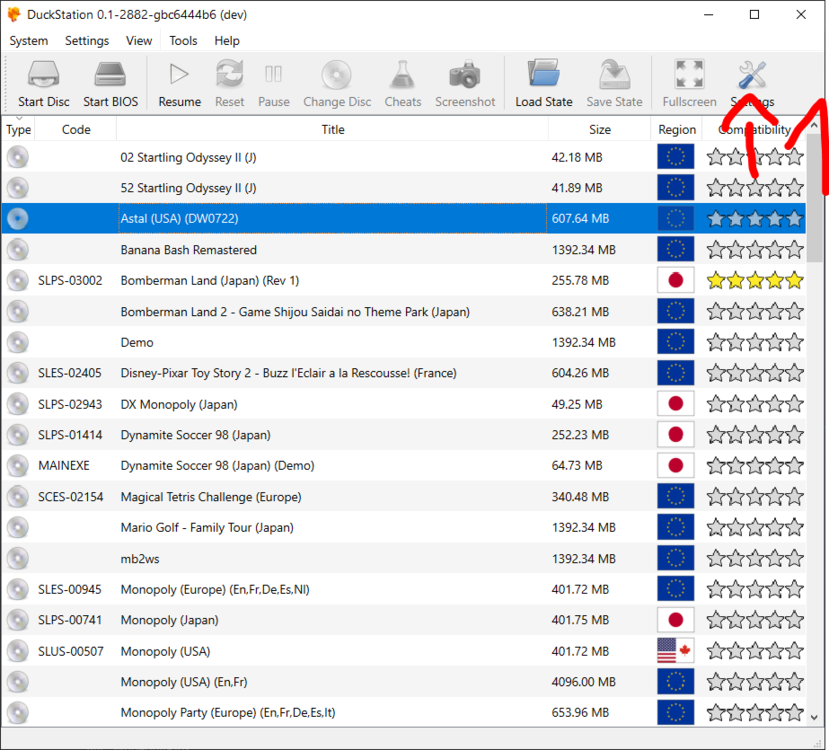829x750 pixels.
Task: Click Japan flag for DX Monopoly
Action: (675, 404)
